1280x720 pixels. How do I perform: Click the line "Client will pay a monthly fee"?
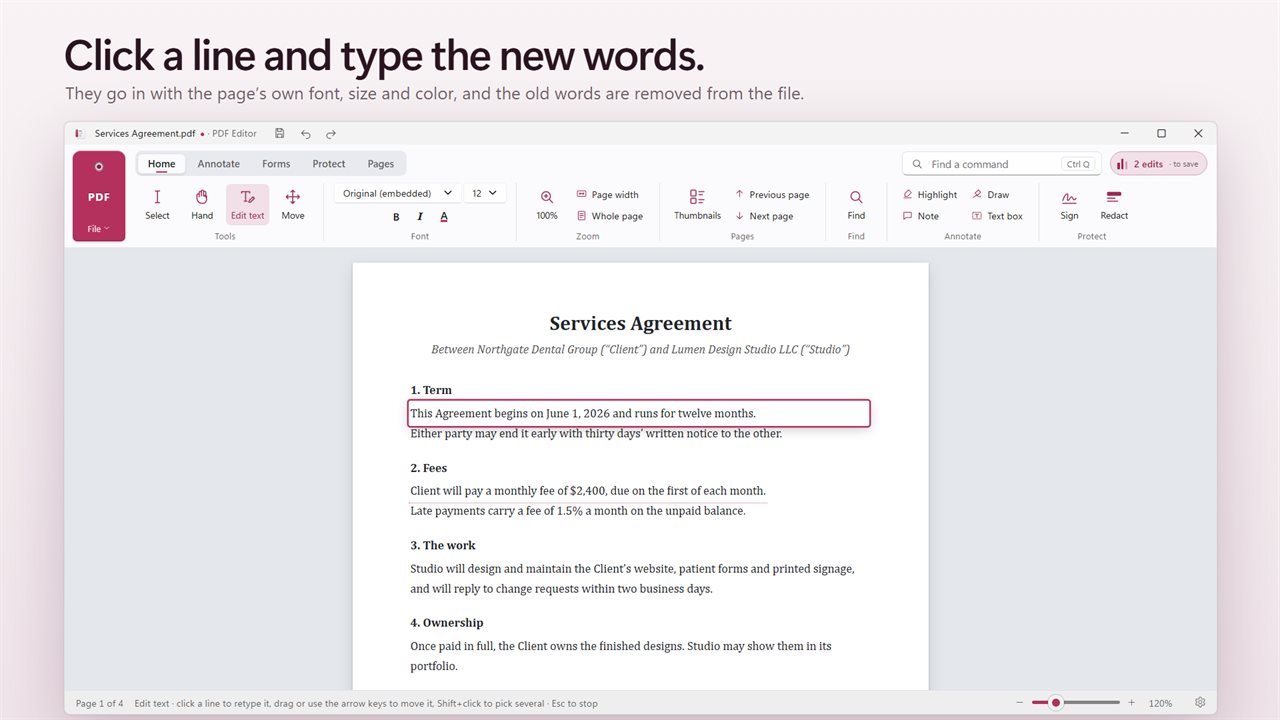tap(588, 491)
